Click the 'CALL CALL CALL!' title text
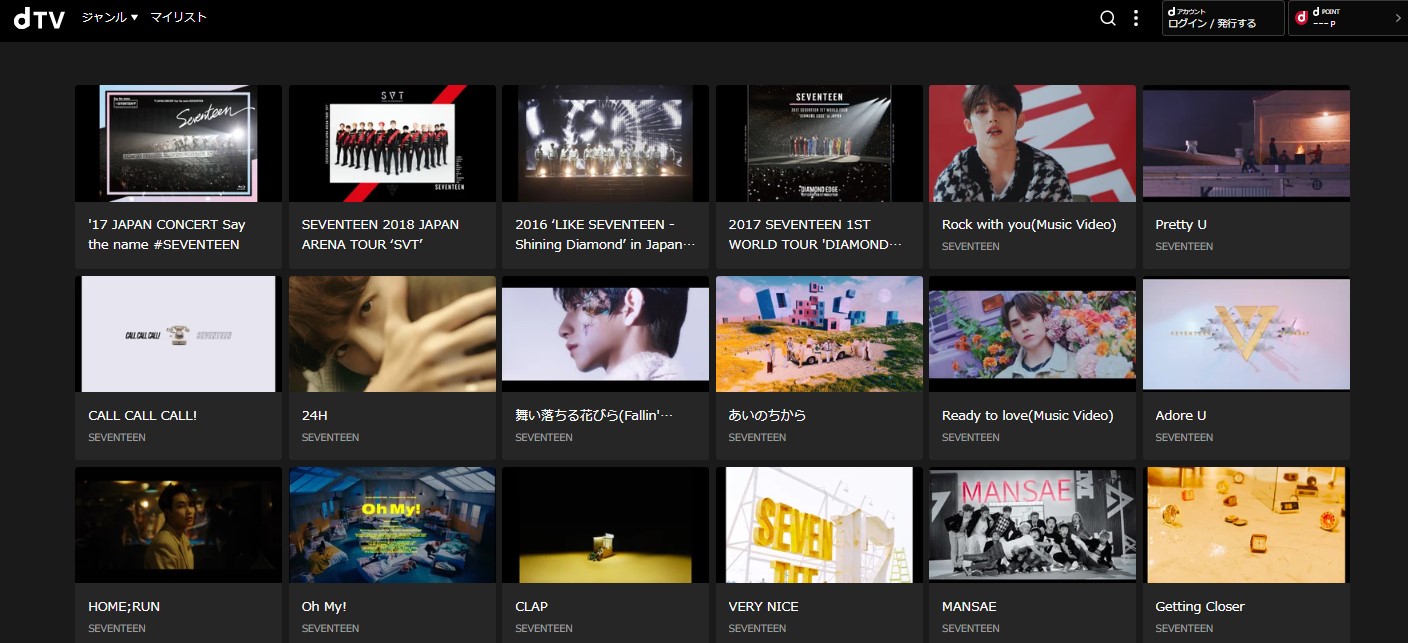Image resolution: width=1408 pixels, height=643 pixels. click(x=143, y=415)
